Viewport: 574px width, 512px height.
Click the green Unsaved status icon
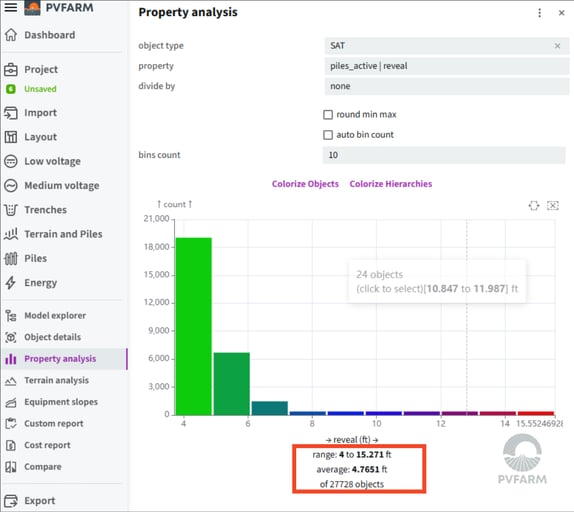tap(11, 89)
